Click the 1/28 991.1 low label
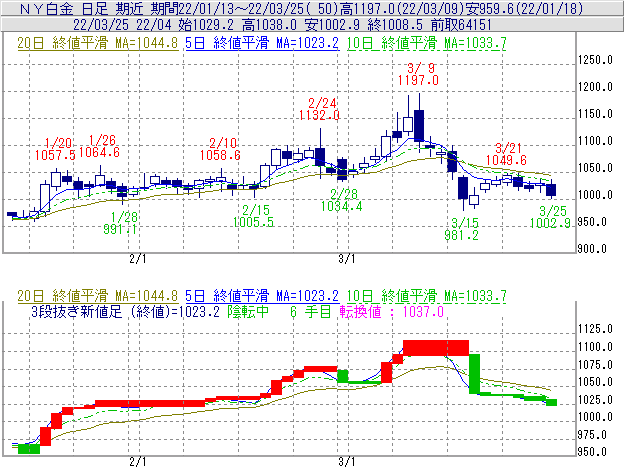The image size is (624, 475). (121, 223)
